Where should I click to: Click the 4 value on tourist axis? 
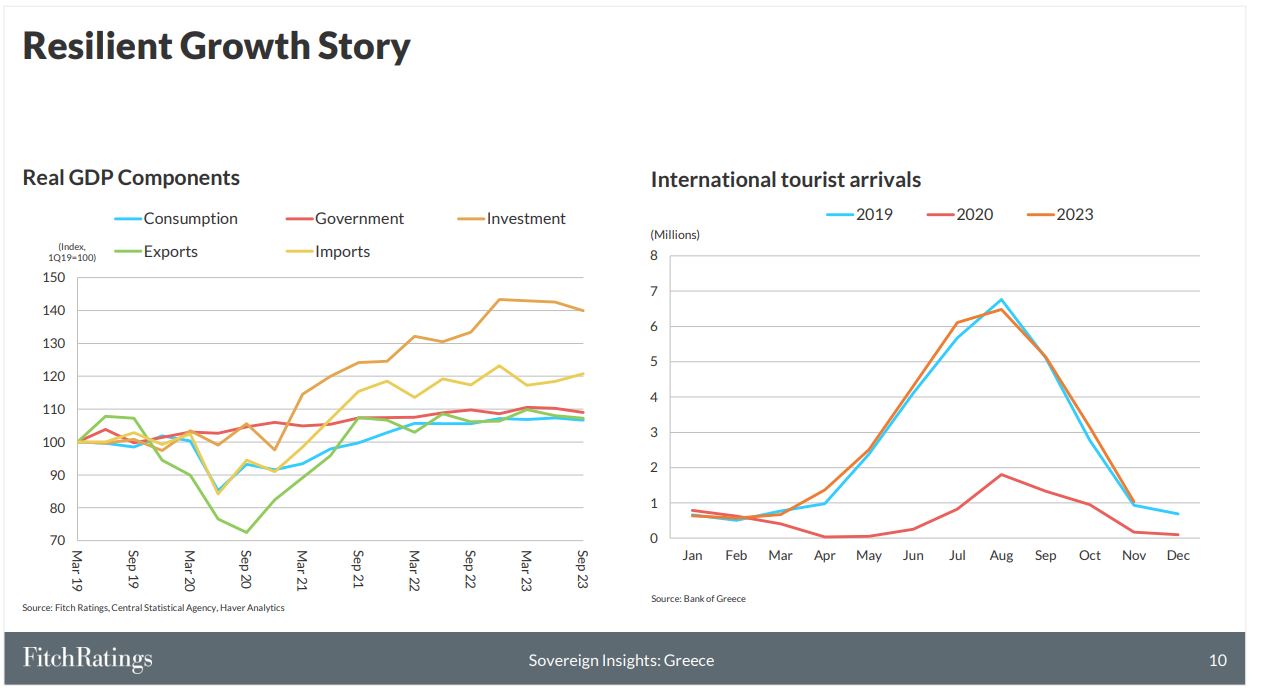point(654,397)
